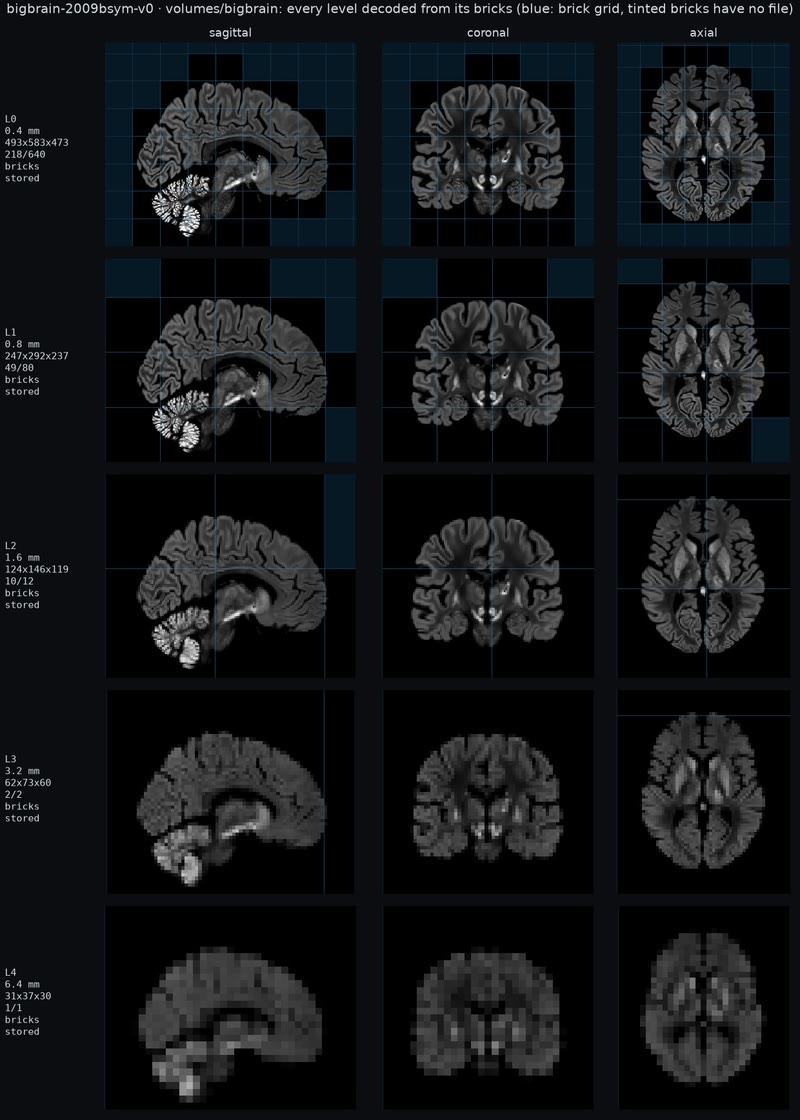The width and height of the screenshot is (800, 1120).
Task: Select the "L4" row label
Action: point(11,972)
